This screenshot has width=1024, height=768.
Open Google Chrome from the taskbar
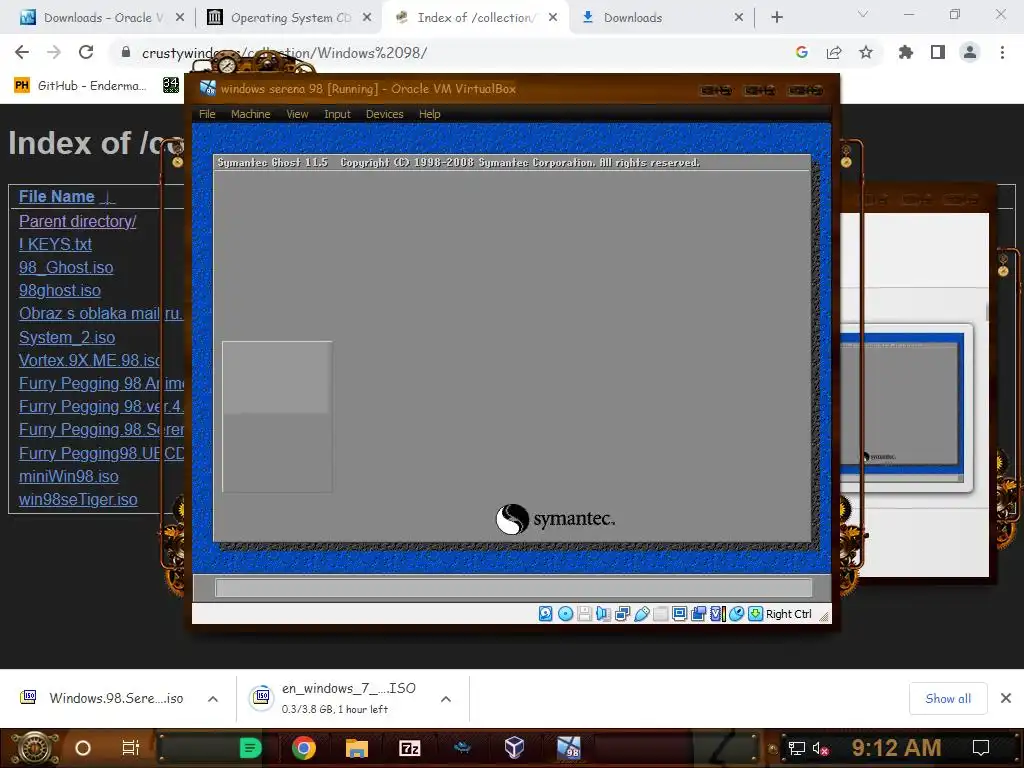tap(304, 748)
